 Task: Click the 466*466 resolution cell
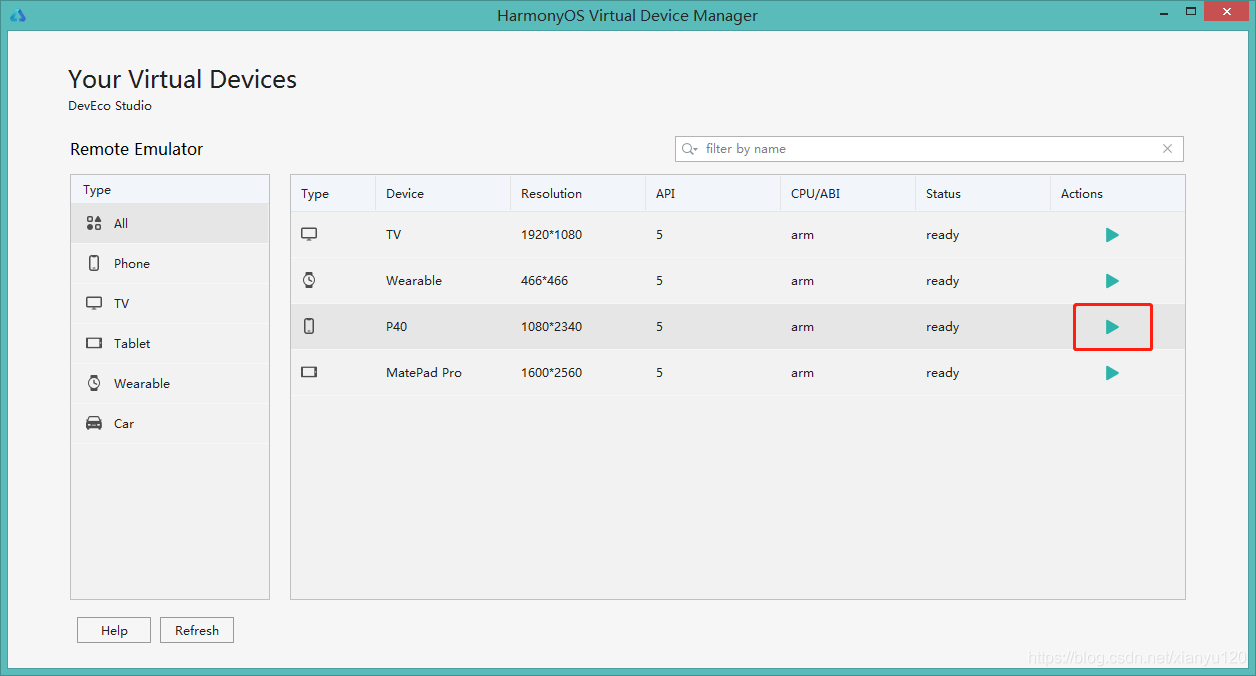pyautogui.click(x=544, y=281)
